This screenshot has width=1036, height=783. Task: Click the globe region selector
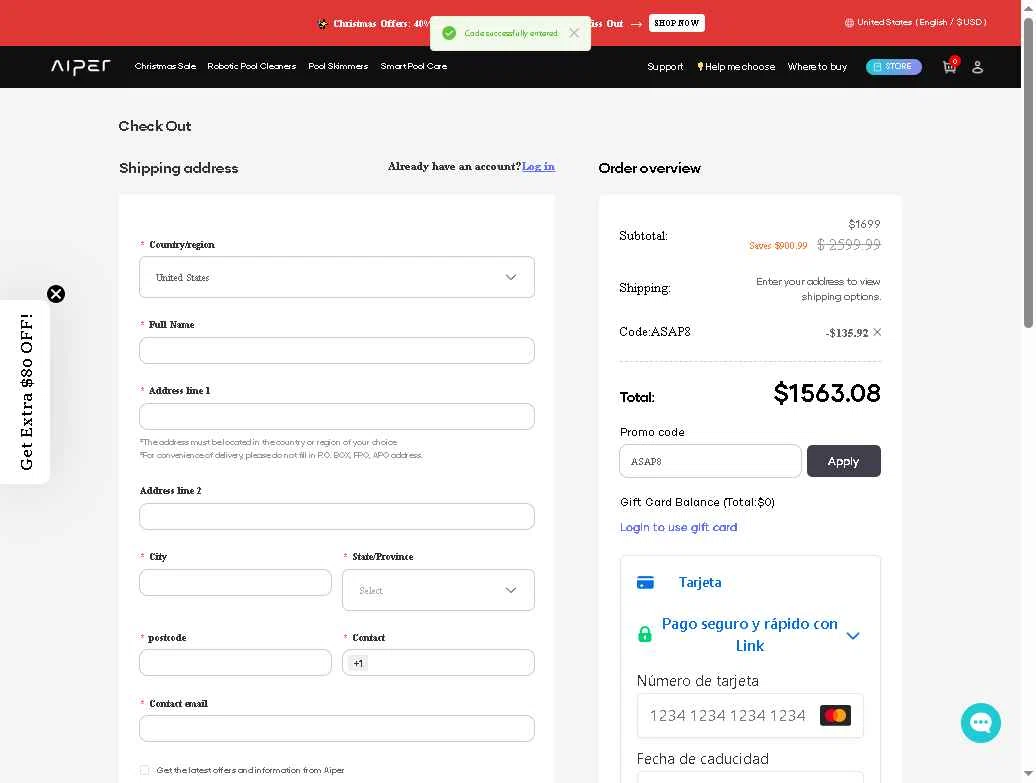coord(915,22)
